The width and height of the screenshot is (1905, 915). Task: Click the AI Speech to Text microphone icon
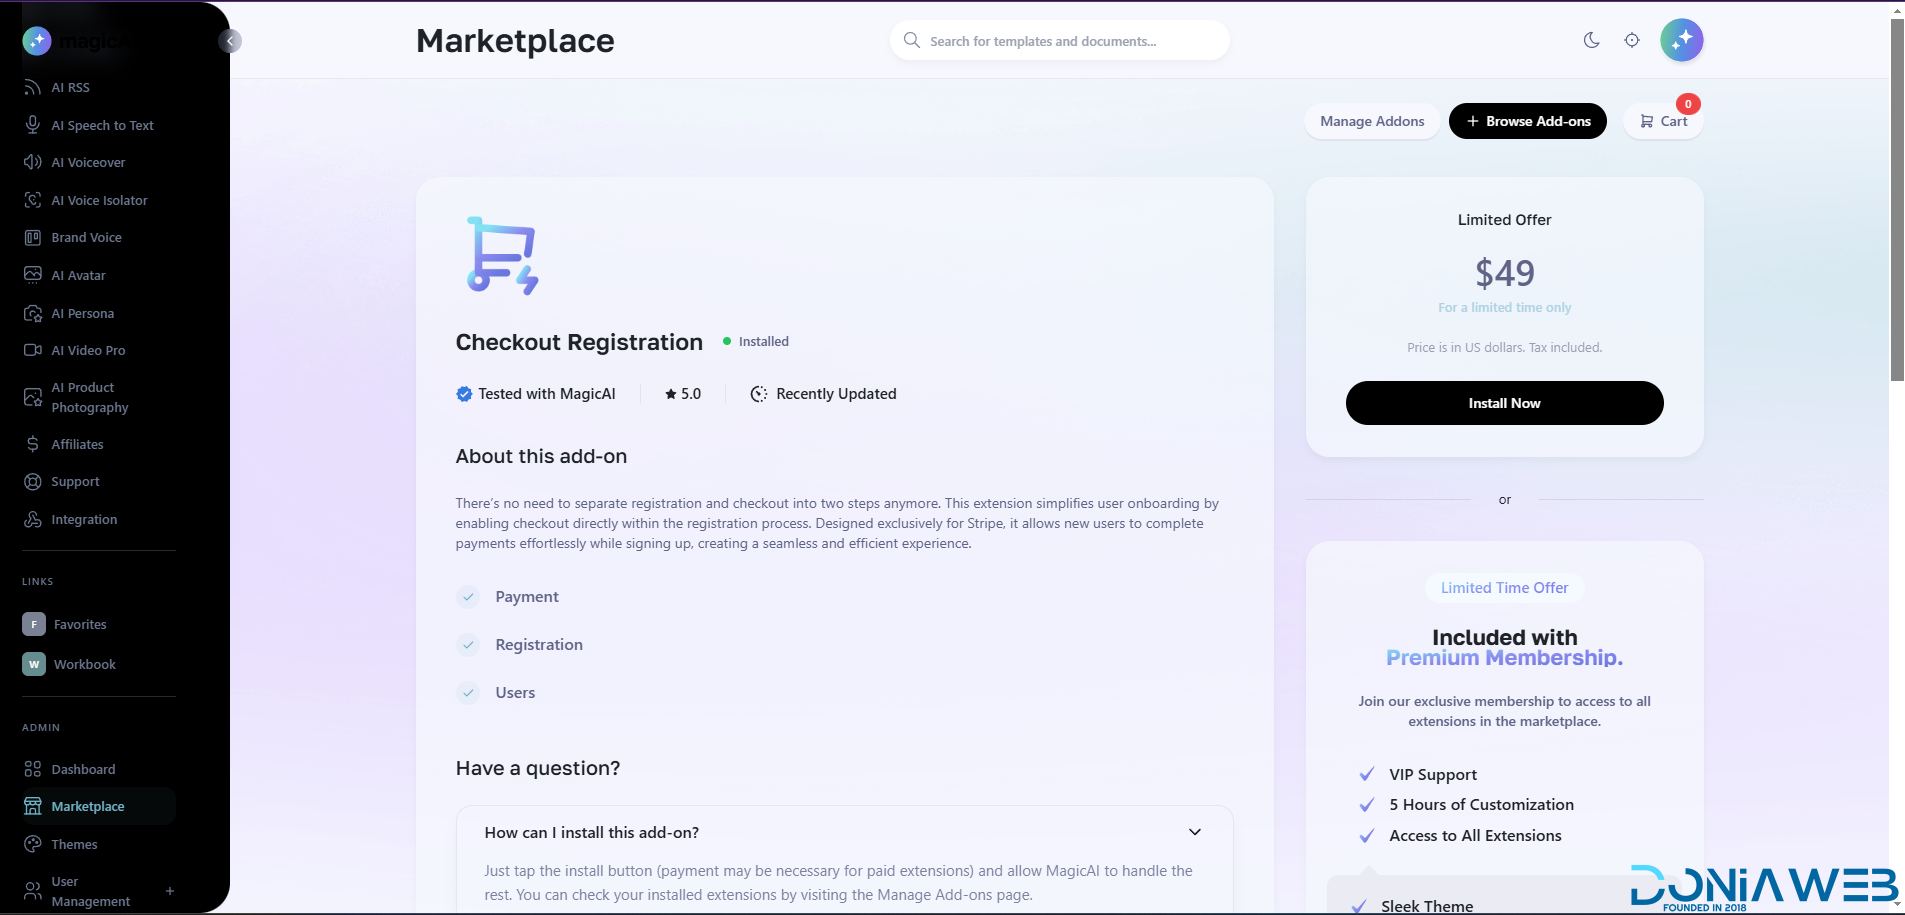pyautogui.click(x=32, y=125)
